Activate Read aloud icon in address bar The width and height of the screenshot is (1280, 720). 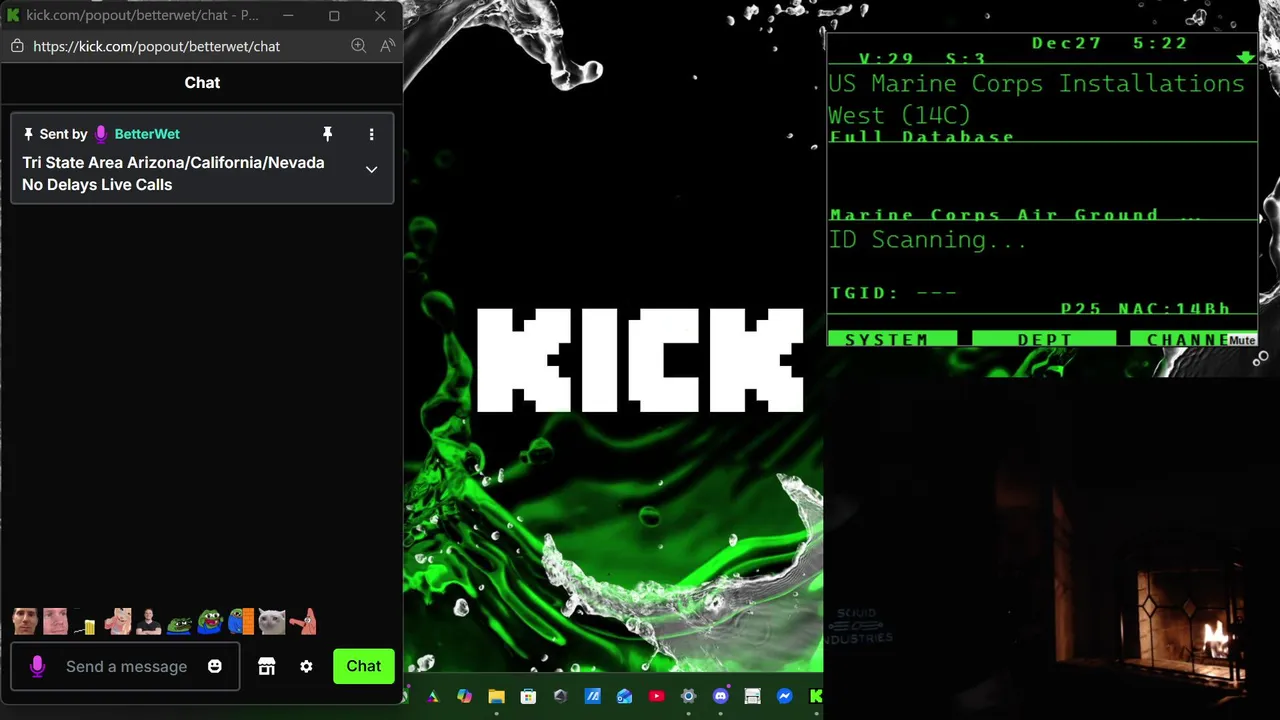point(388,46)
